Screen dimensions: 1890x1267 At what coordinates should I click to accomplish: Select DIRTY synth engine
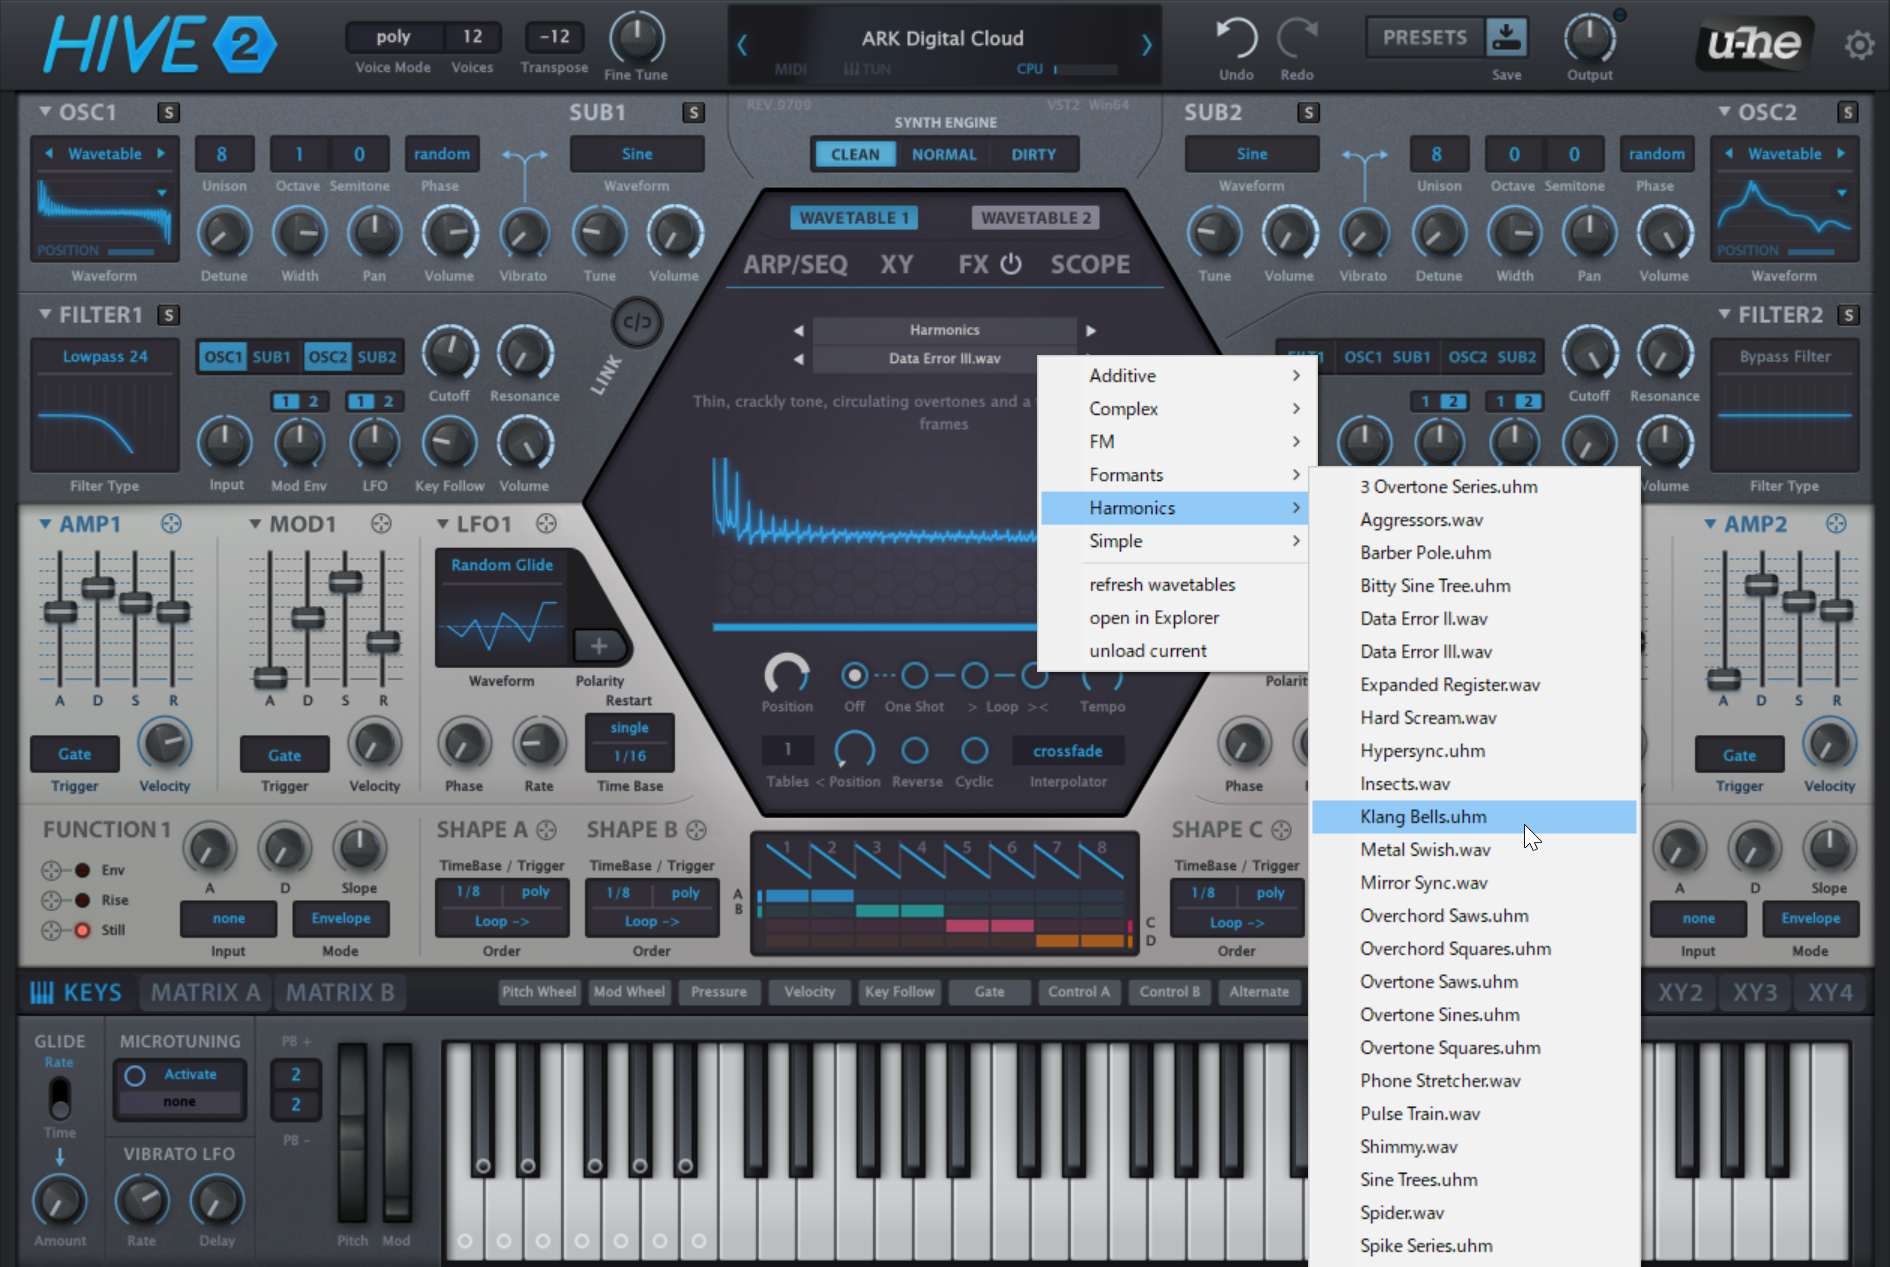(1033, 154)
